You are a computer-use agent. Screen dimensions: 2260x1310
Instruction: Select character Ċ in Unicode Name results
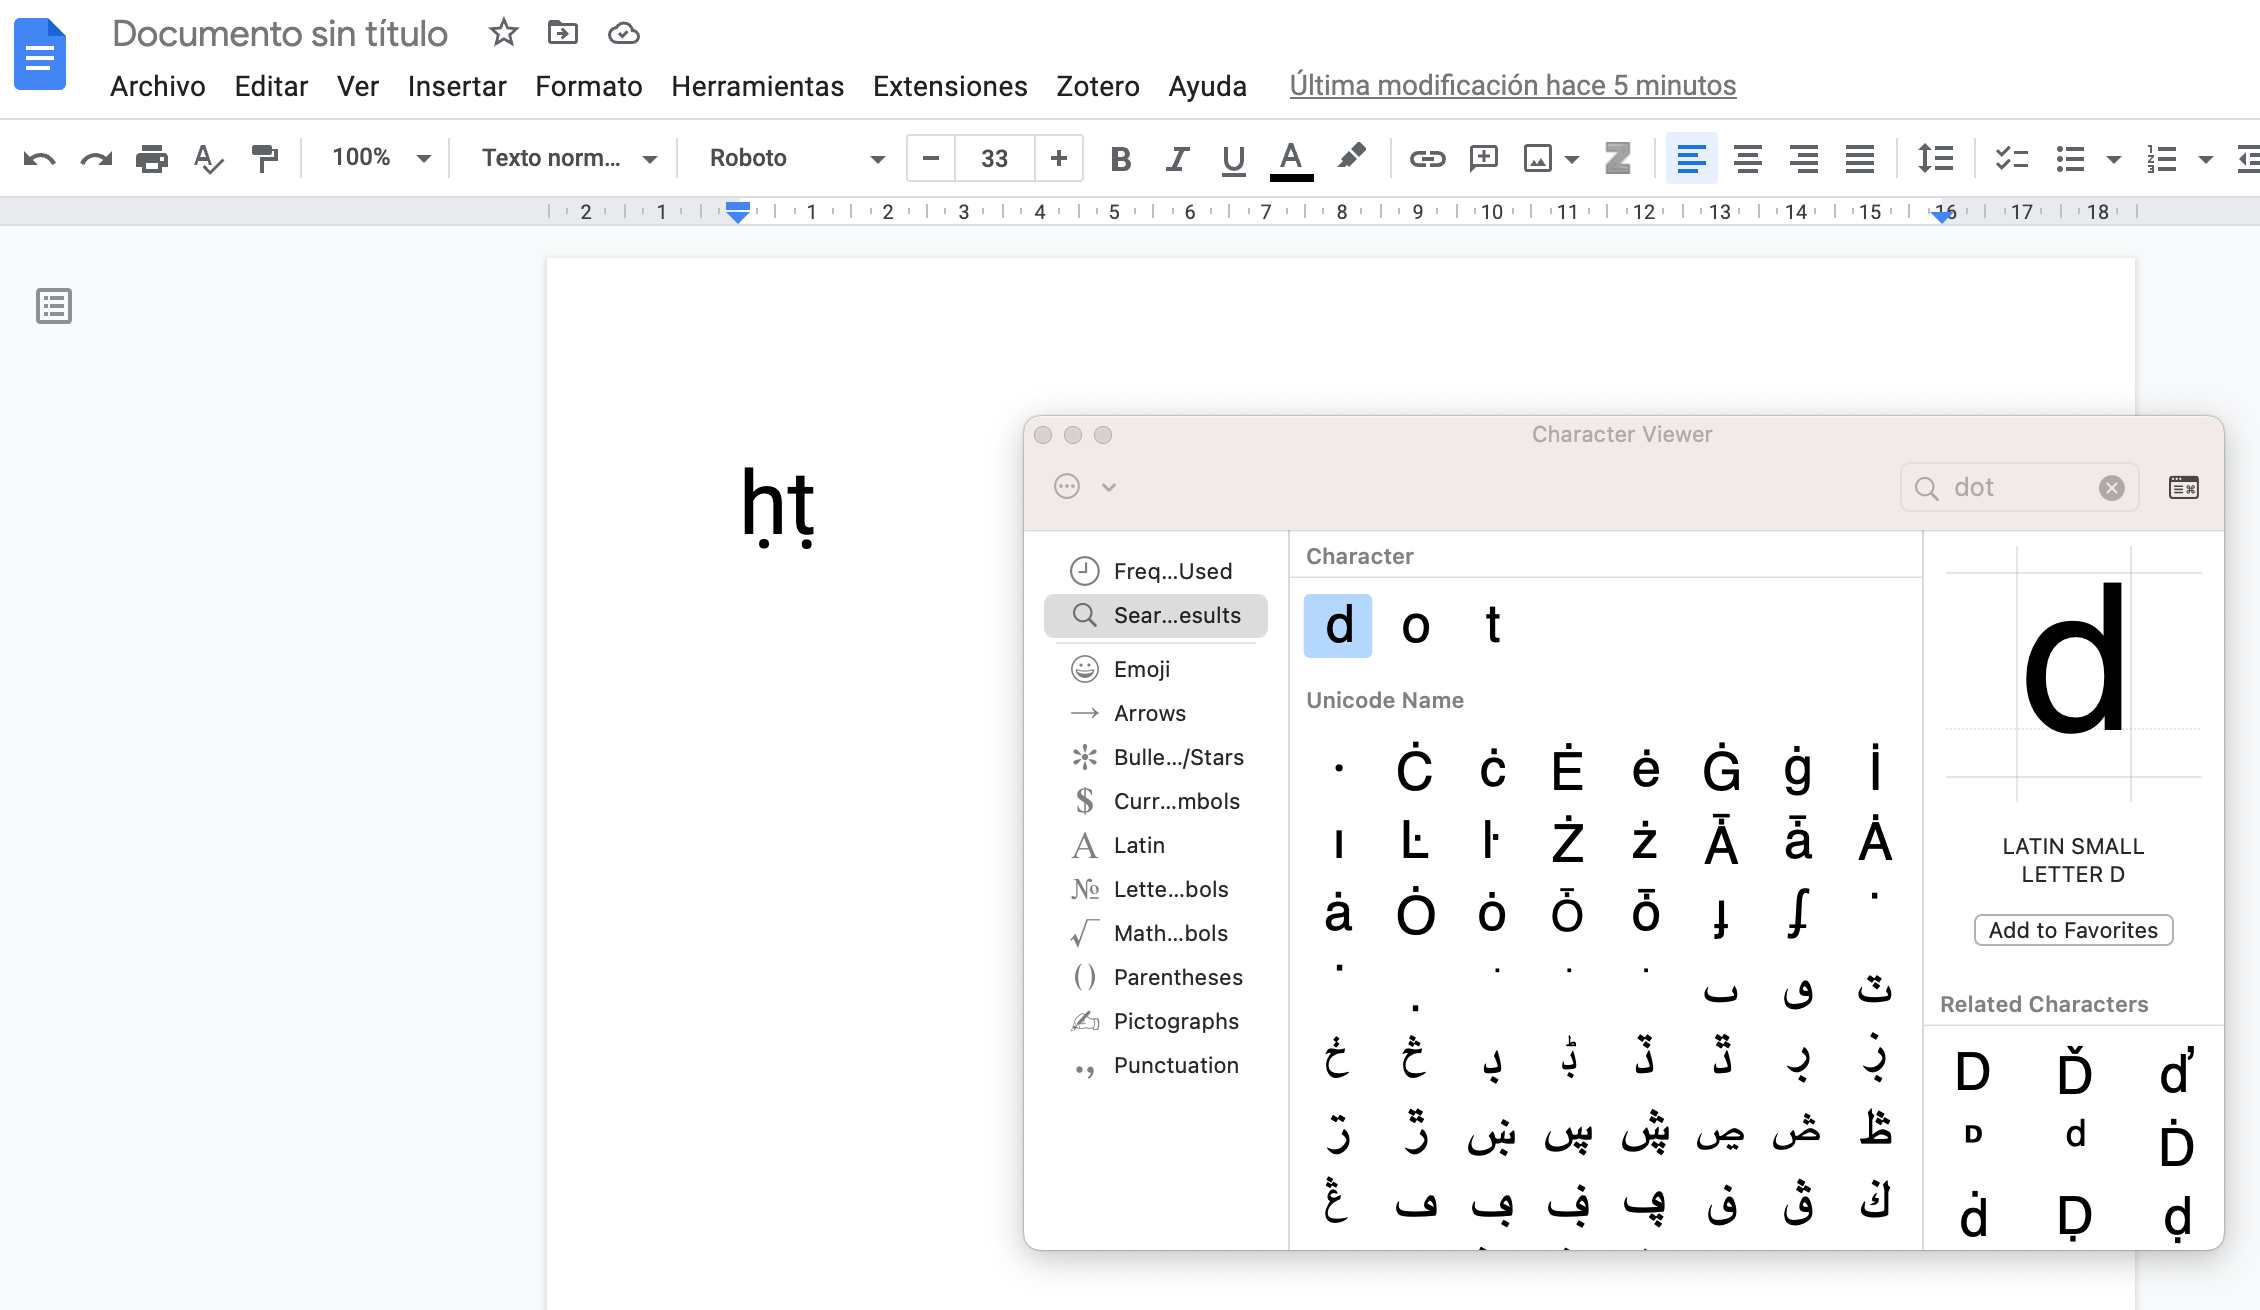click(1414, 769)
